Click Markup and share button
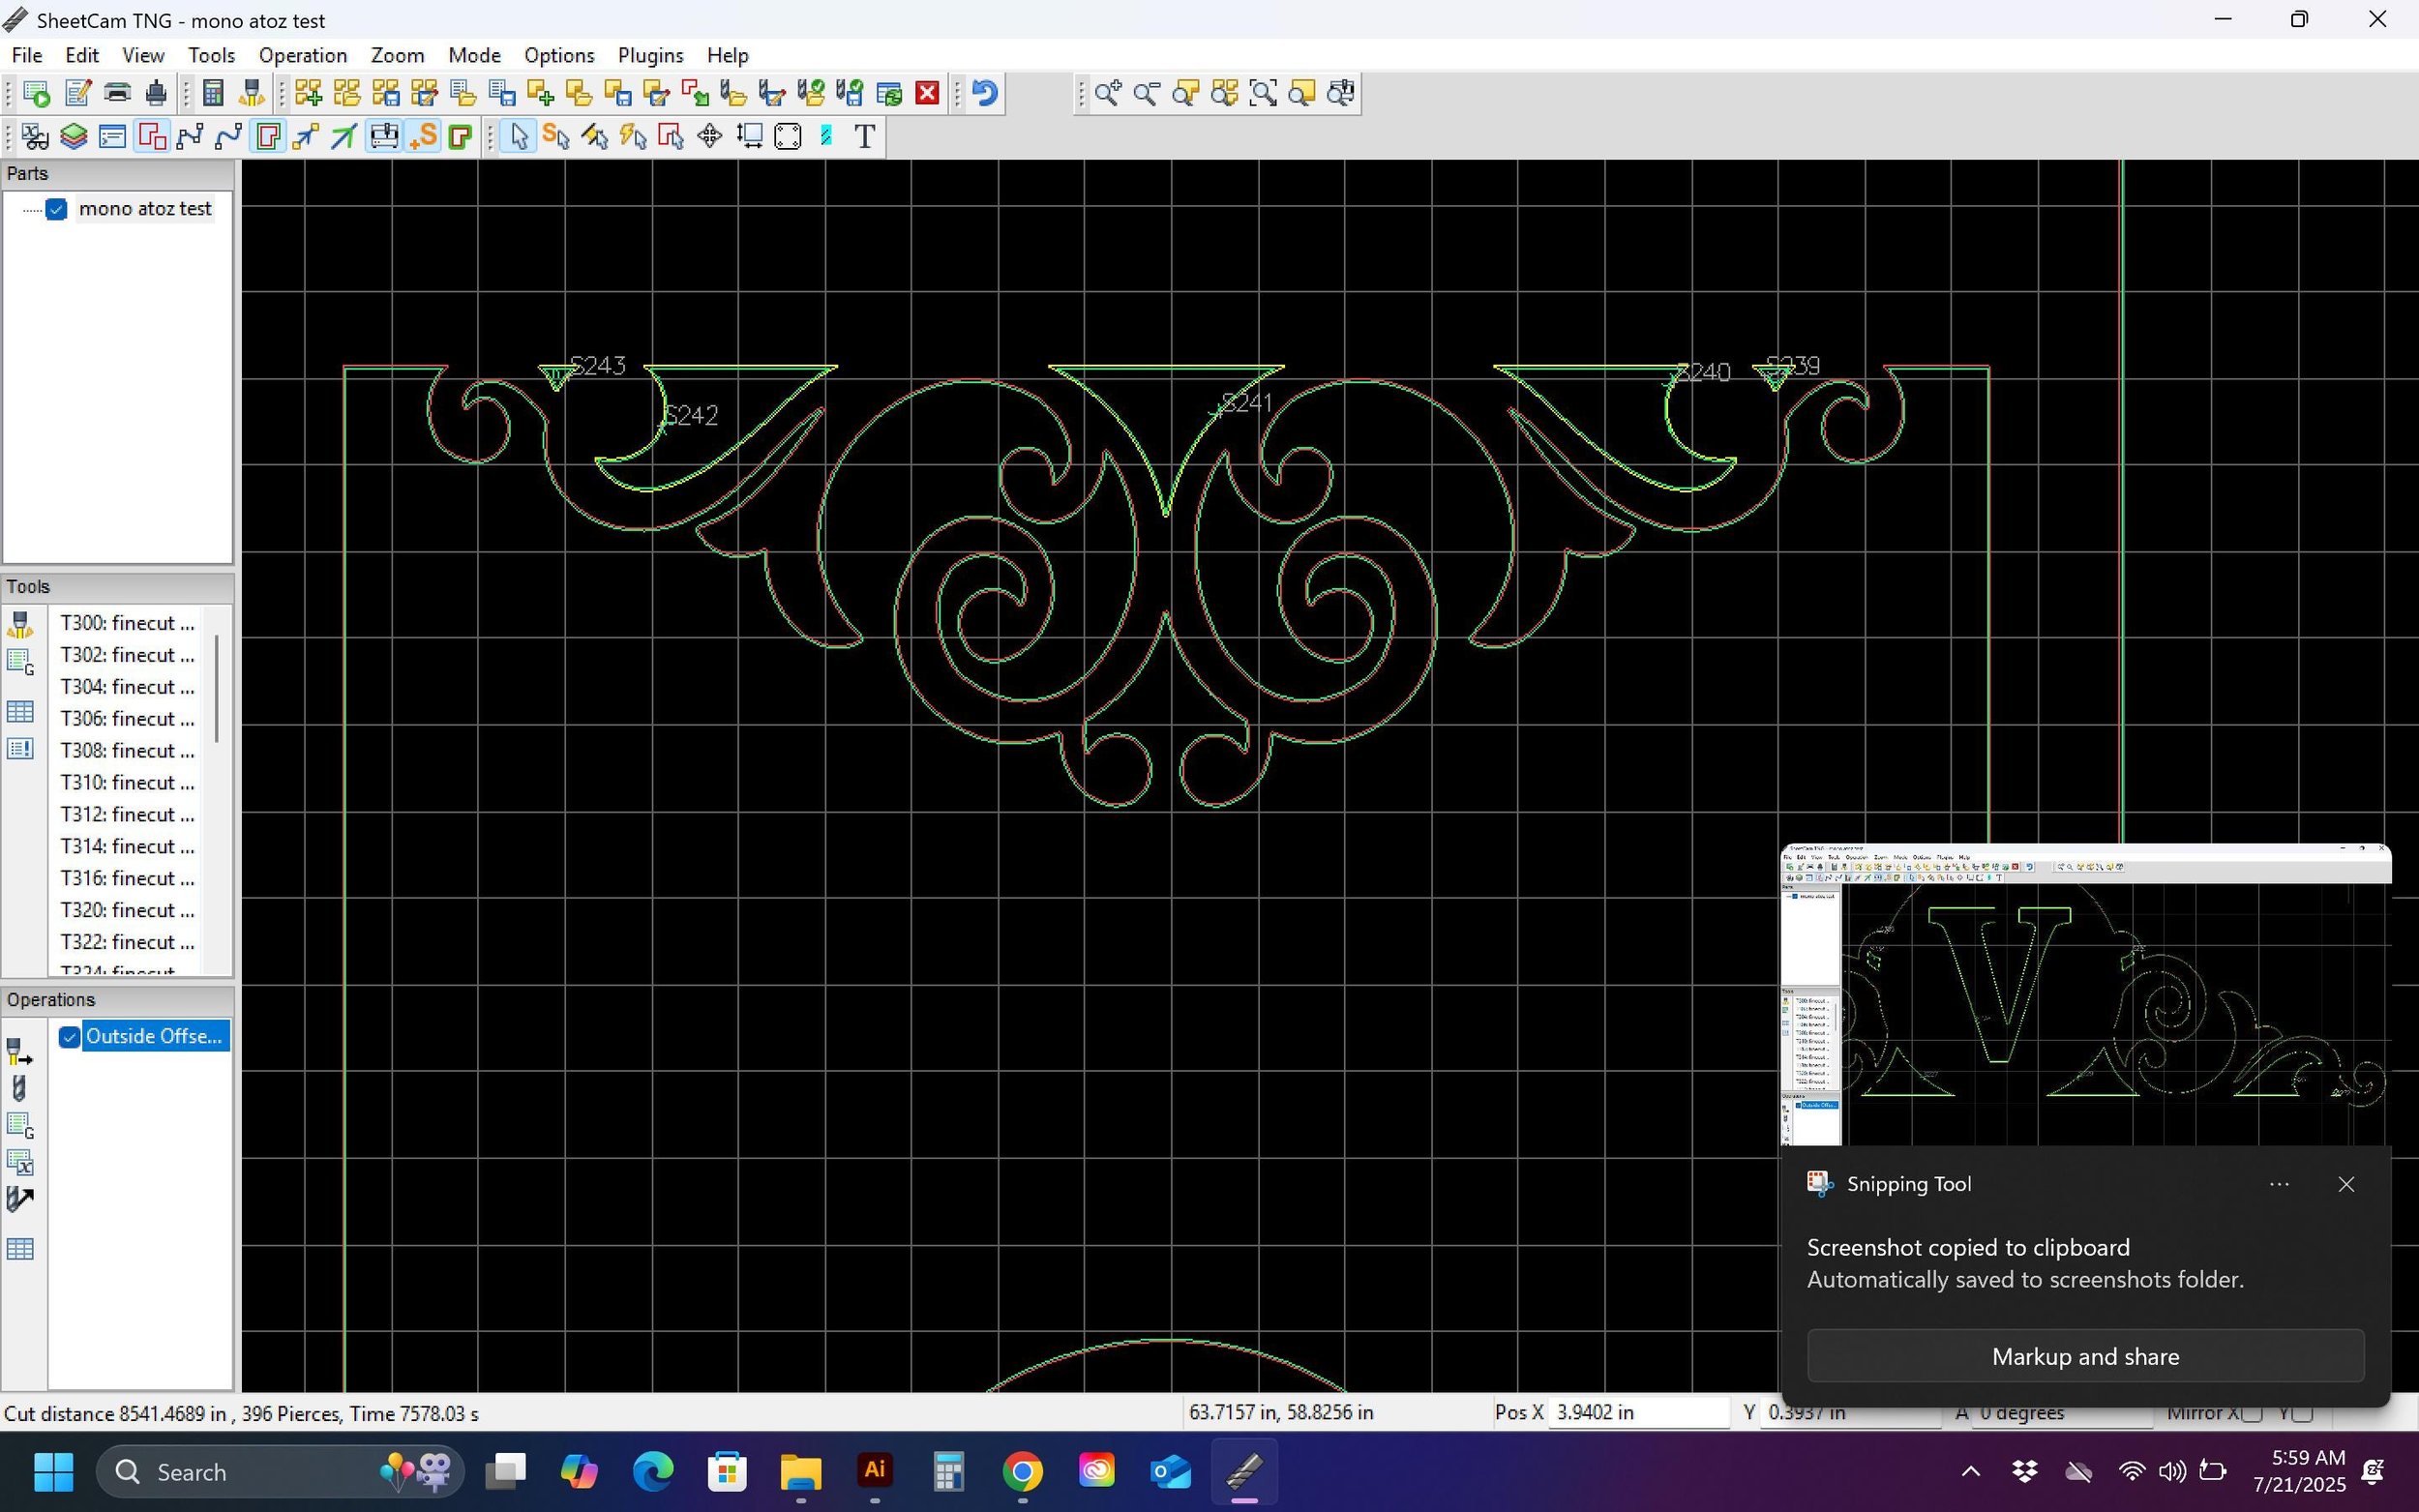Screen dimensions: 2419x1512 click(x=2085, y=1356)
